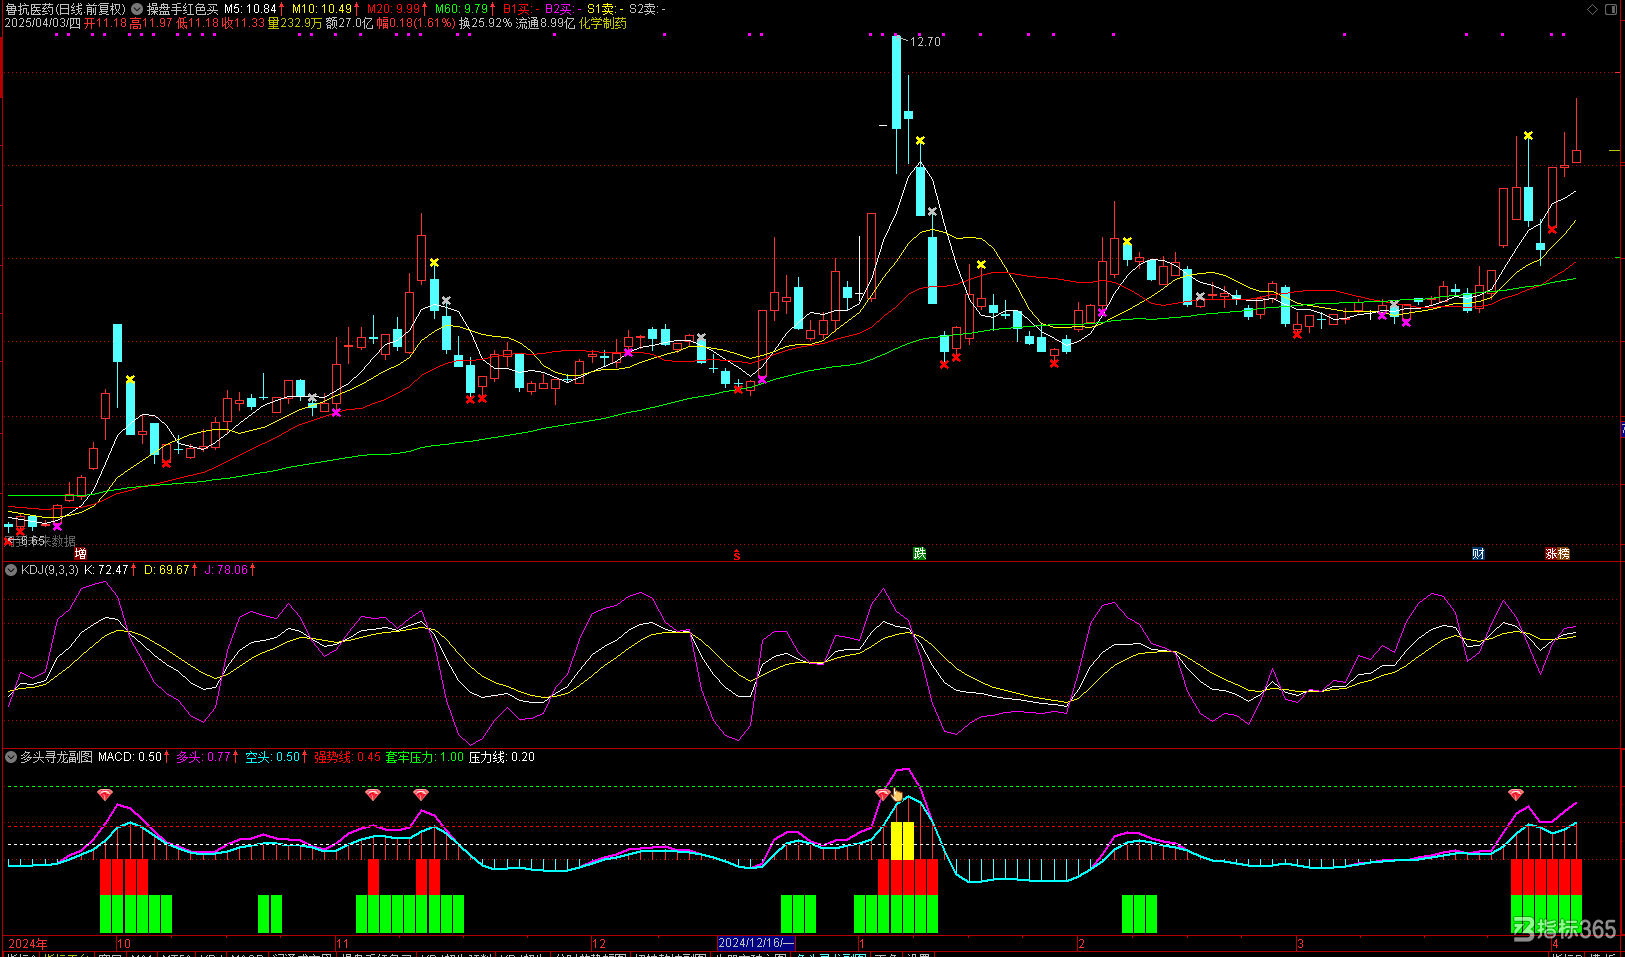The width and height of the screenshot is (1625, 957).
Task: Open the 涨榜 info marker
Action: tap(1558, 554)
